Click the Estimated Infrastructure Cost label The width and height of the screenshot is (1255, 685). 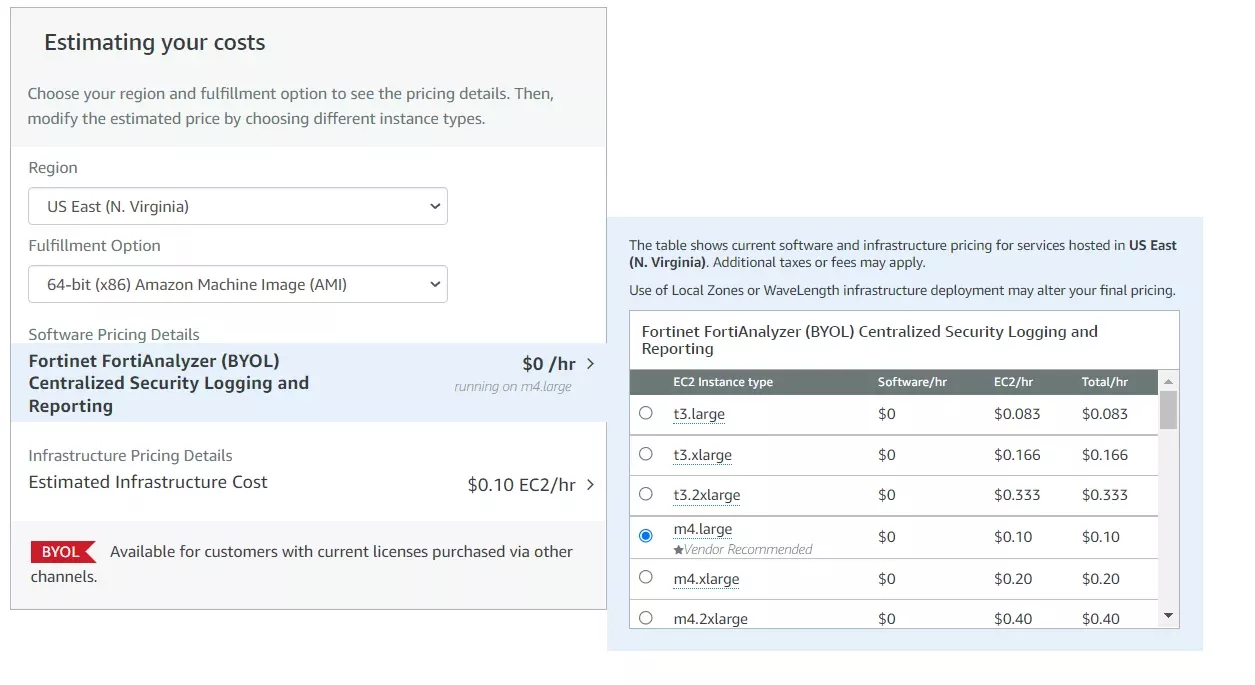pyautogui.click(x=148, y=482)
